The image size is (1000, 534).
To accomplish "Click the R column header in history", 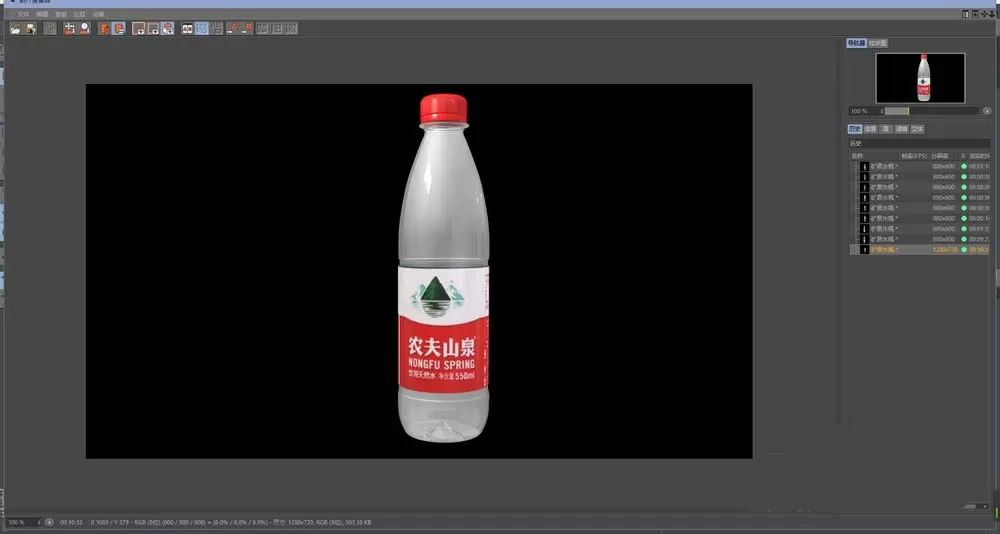I will tap(964, 156).
